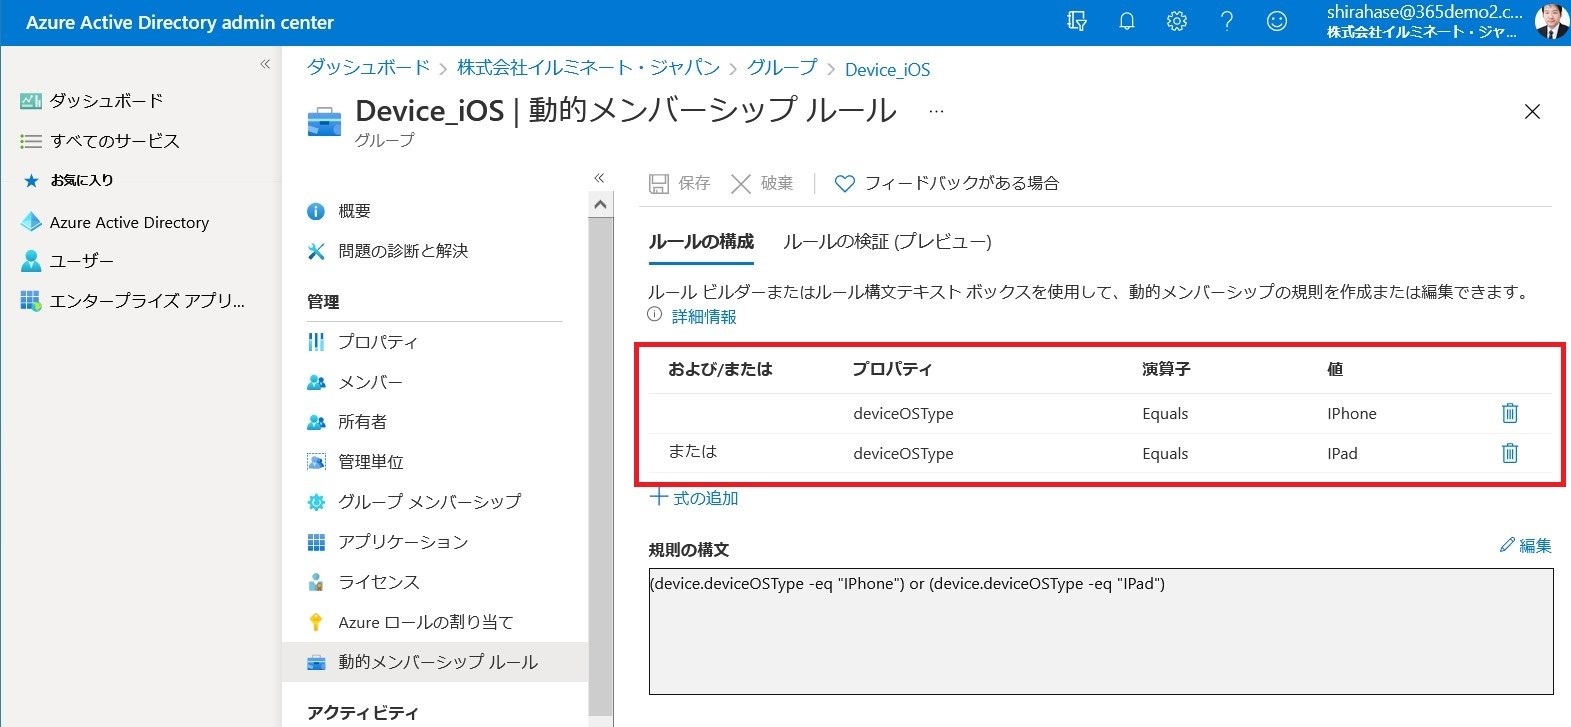Switch to ルールの検証 (プレビュー) tab
Viewport: 1571px width, 727px height.
(887, 241)
